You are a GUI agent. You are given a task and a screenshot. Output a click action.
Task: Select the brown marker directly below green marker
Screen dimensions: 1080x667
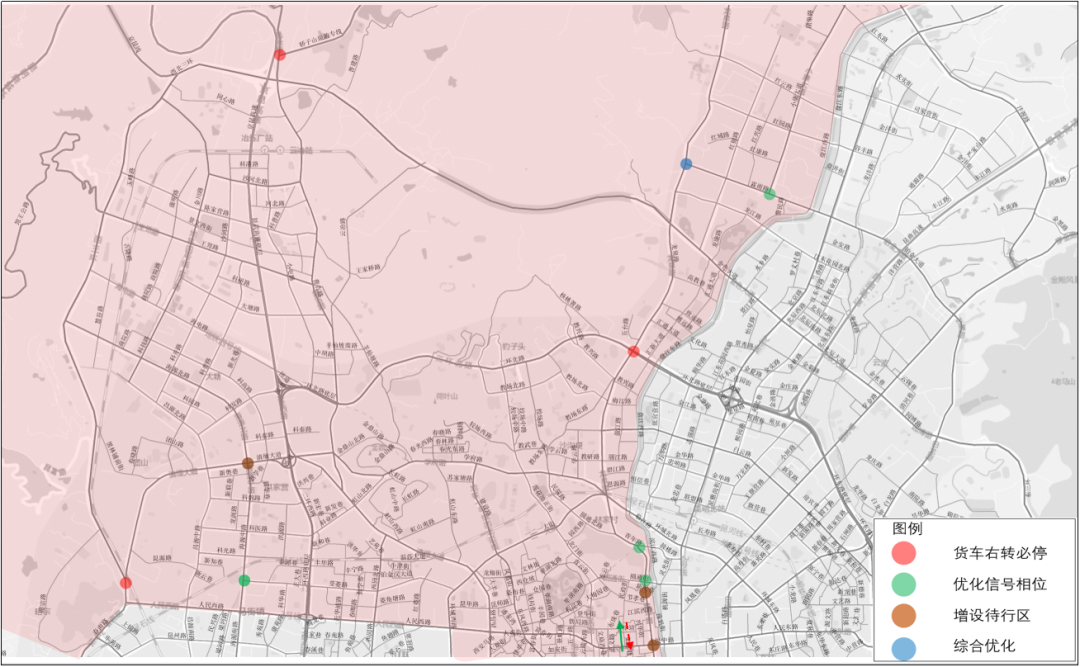click(x=646, y=592)
